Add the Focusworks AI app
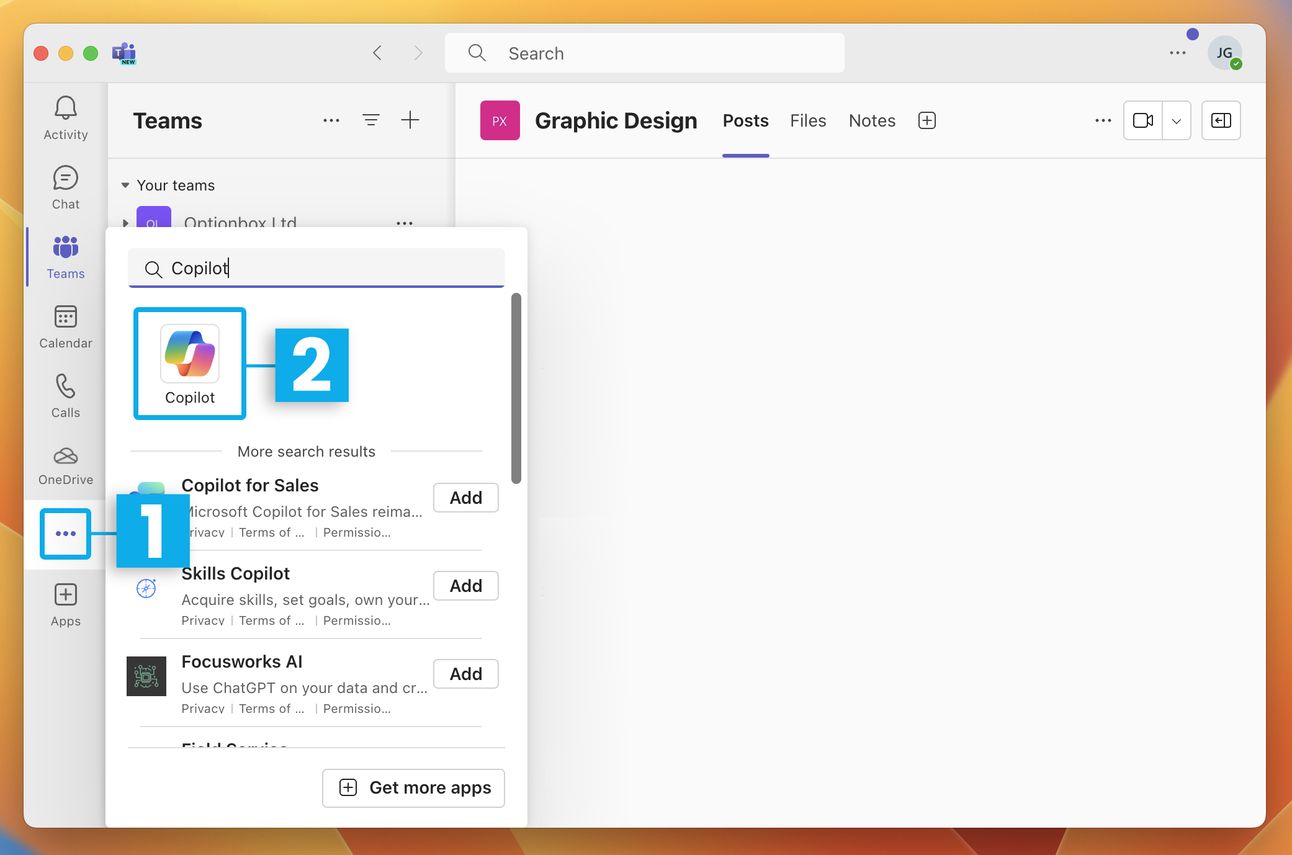 (x=466, y=673)
